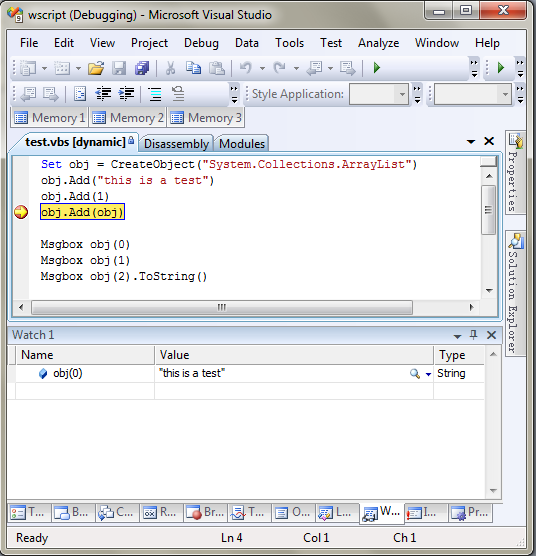Open the empty combo box right of Style Application
Screen dimensions: 536x556
tap(473, 94)
